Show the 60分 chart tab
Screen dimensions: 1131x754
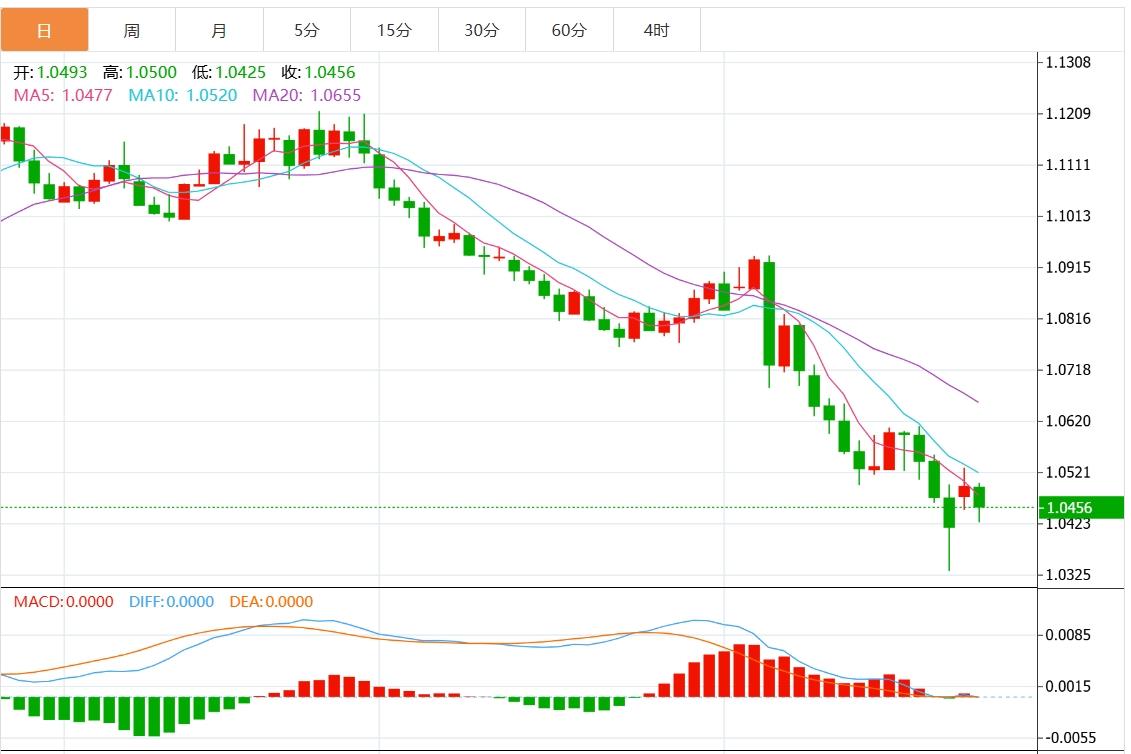(x=569, y=30)
